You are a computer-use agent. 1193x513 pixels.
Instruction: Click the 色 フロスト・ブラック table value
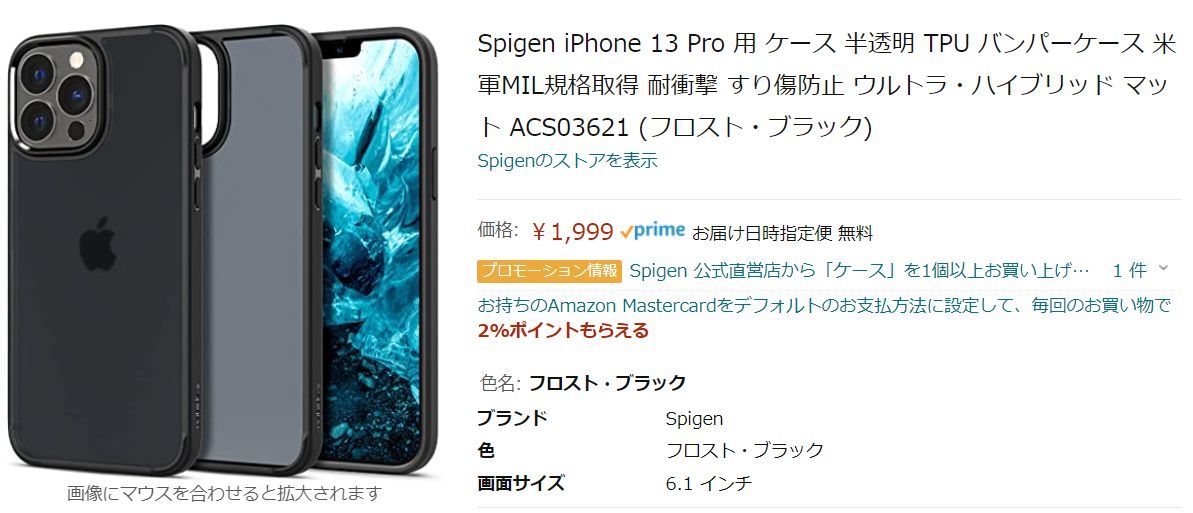pyautogui.click(x=745, y=450)
